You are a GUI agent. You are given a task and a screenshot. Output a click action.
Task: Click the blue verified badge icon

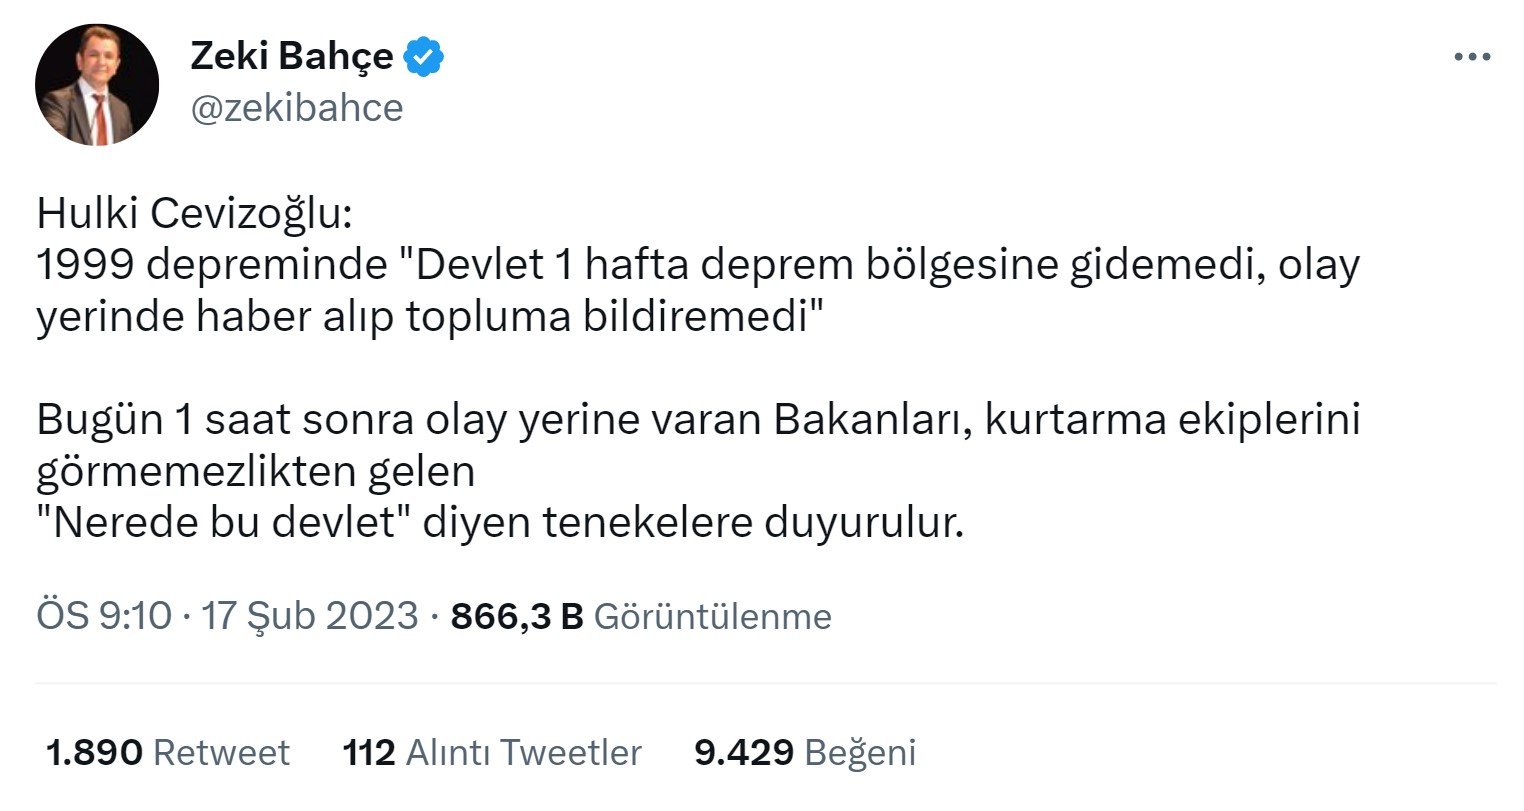point(424,57)
